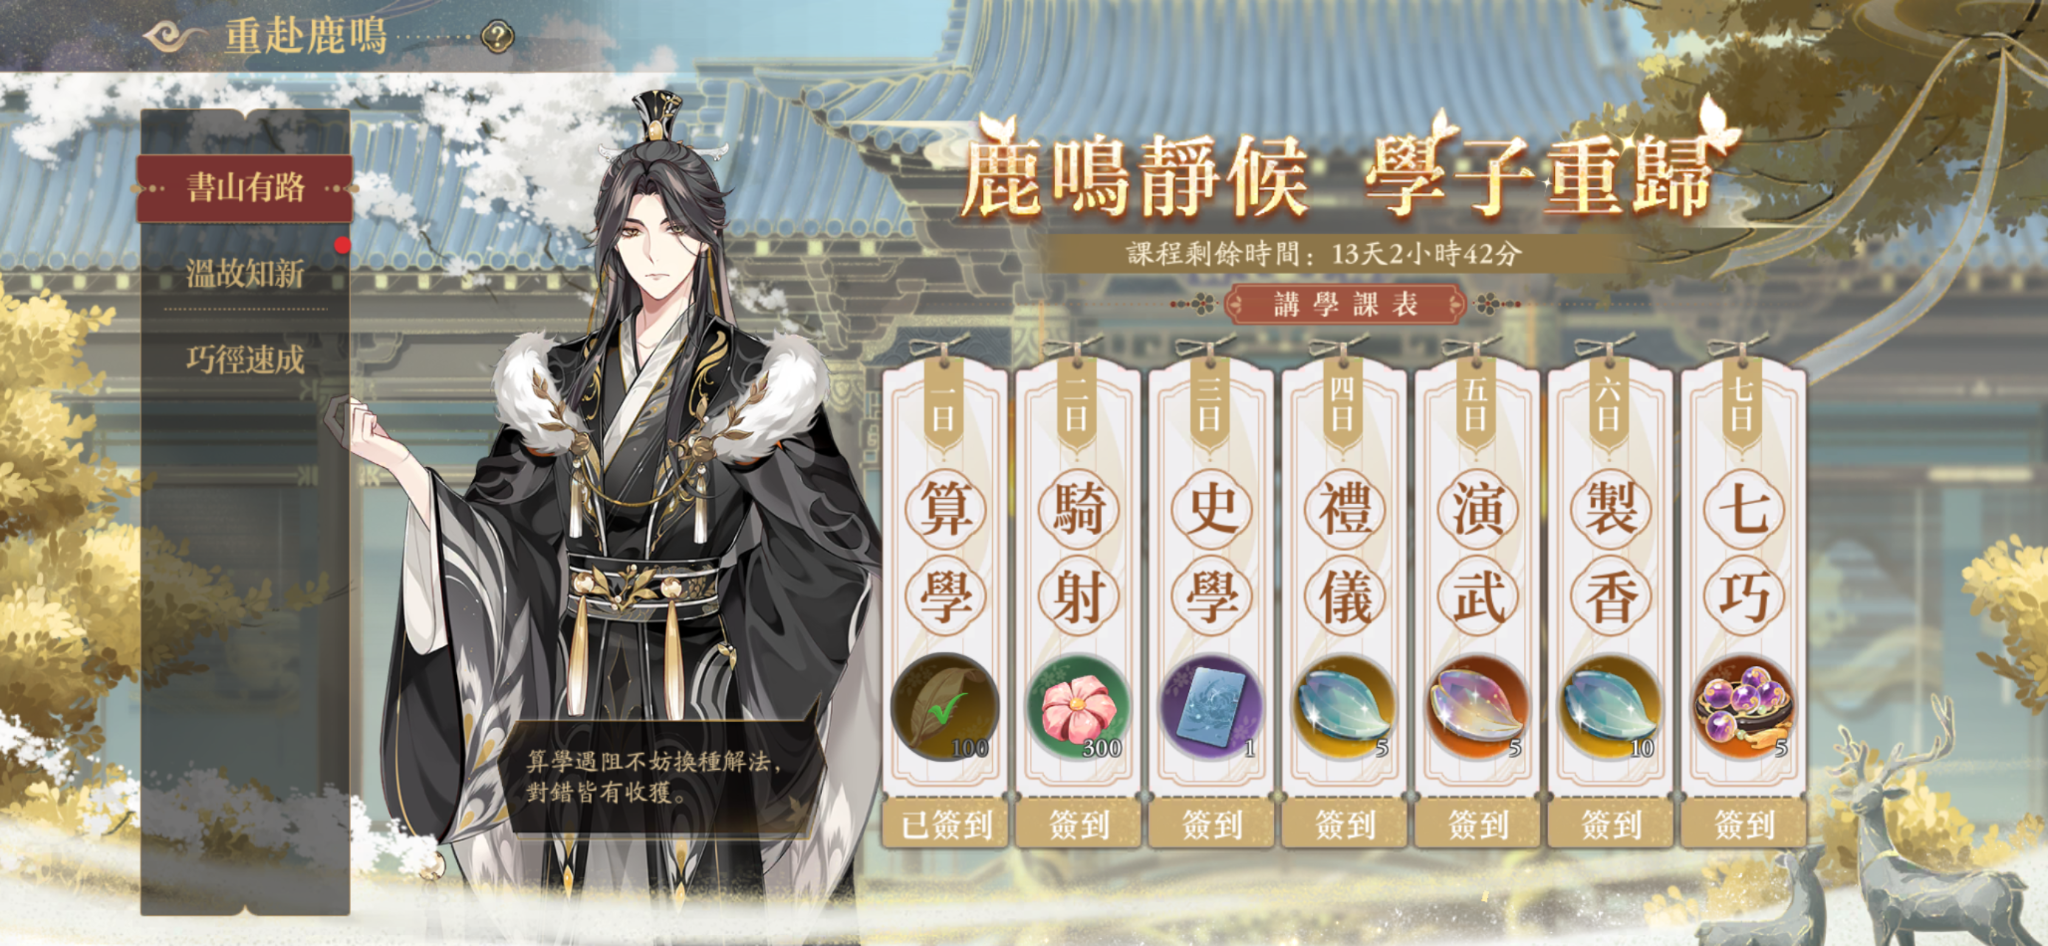This screenshot has height=946, width=2048.
Task: Tap the blue card reward icon
Action: pos(1211,708)
